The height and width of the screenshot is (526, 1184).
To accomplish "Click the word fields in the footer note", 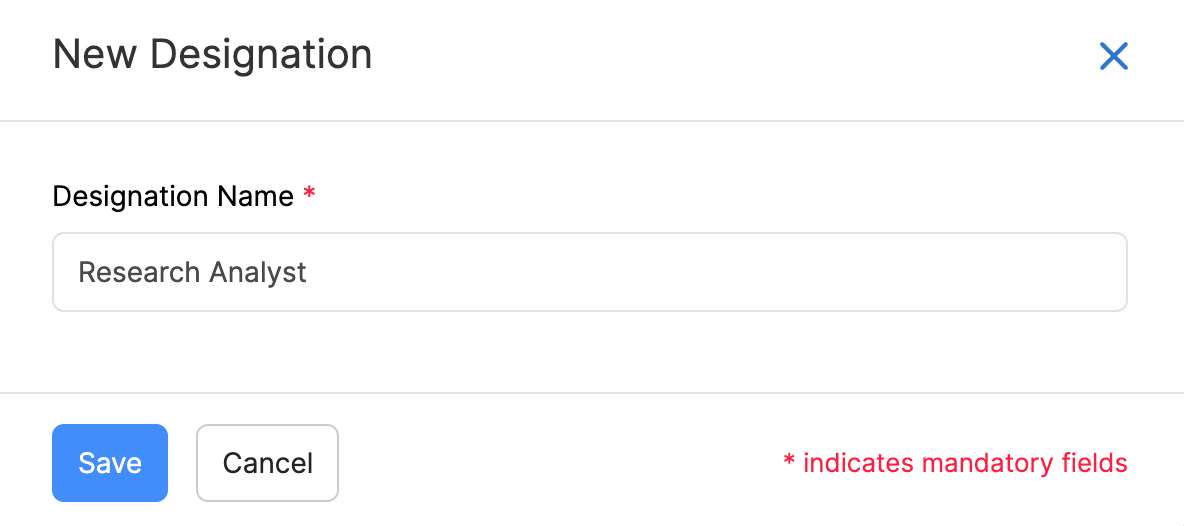I will click(1095, 463).
